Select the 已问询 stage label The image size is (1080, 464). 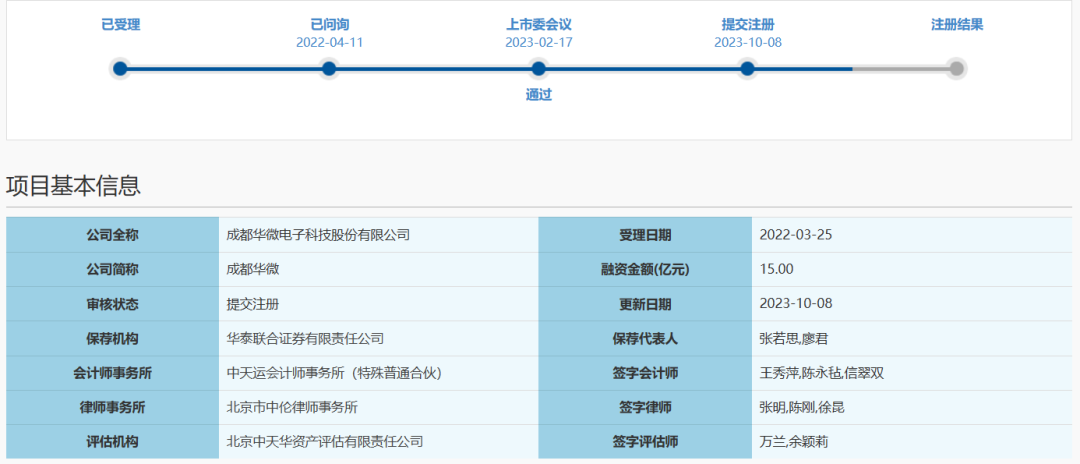point(329,25)
